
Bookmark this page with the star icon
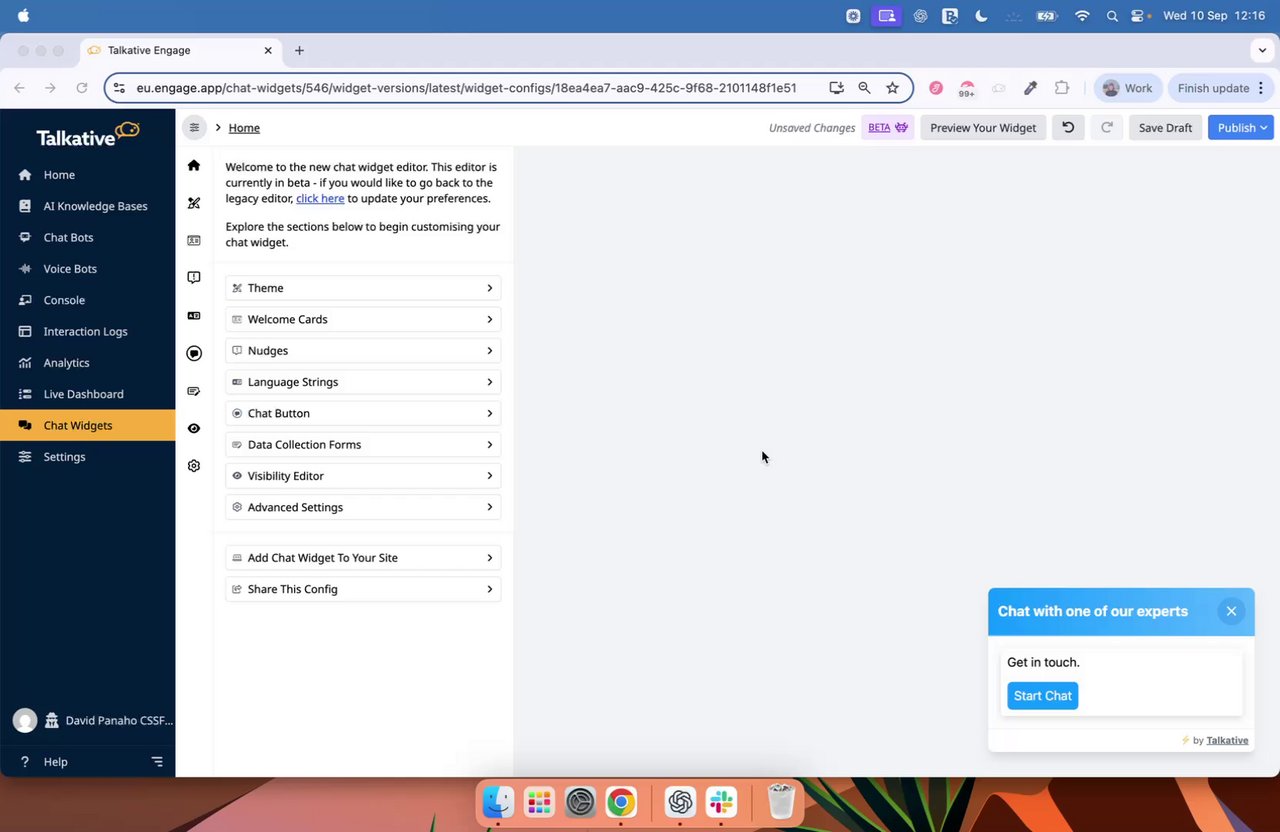[892, 88]
